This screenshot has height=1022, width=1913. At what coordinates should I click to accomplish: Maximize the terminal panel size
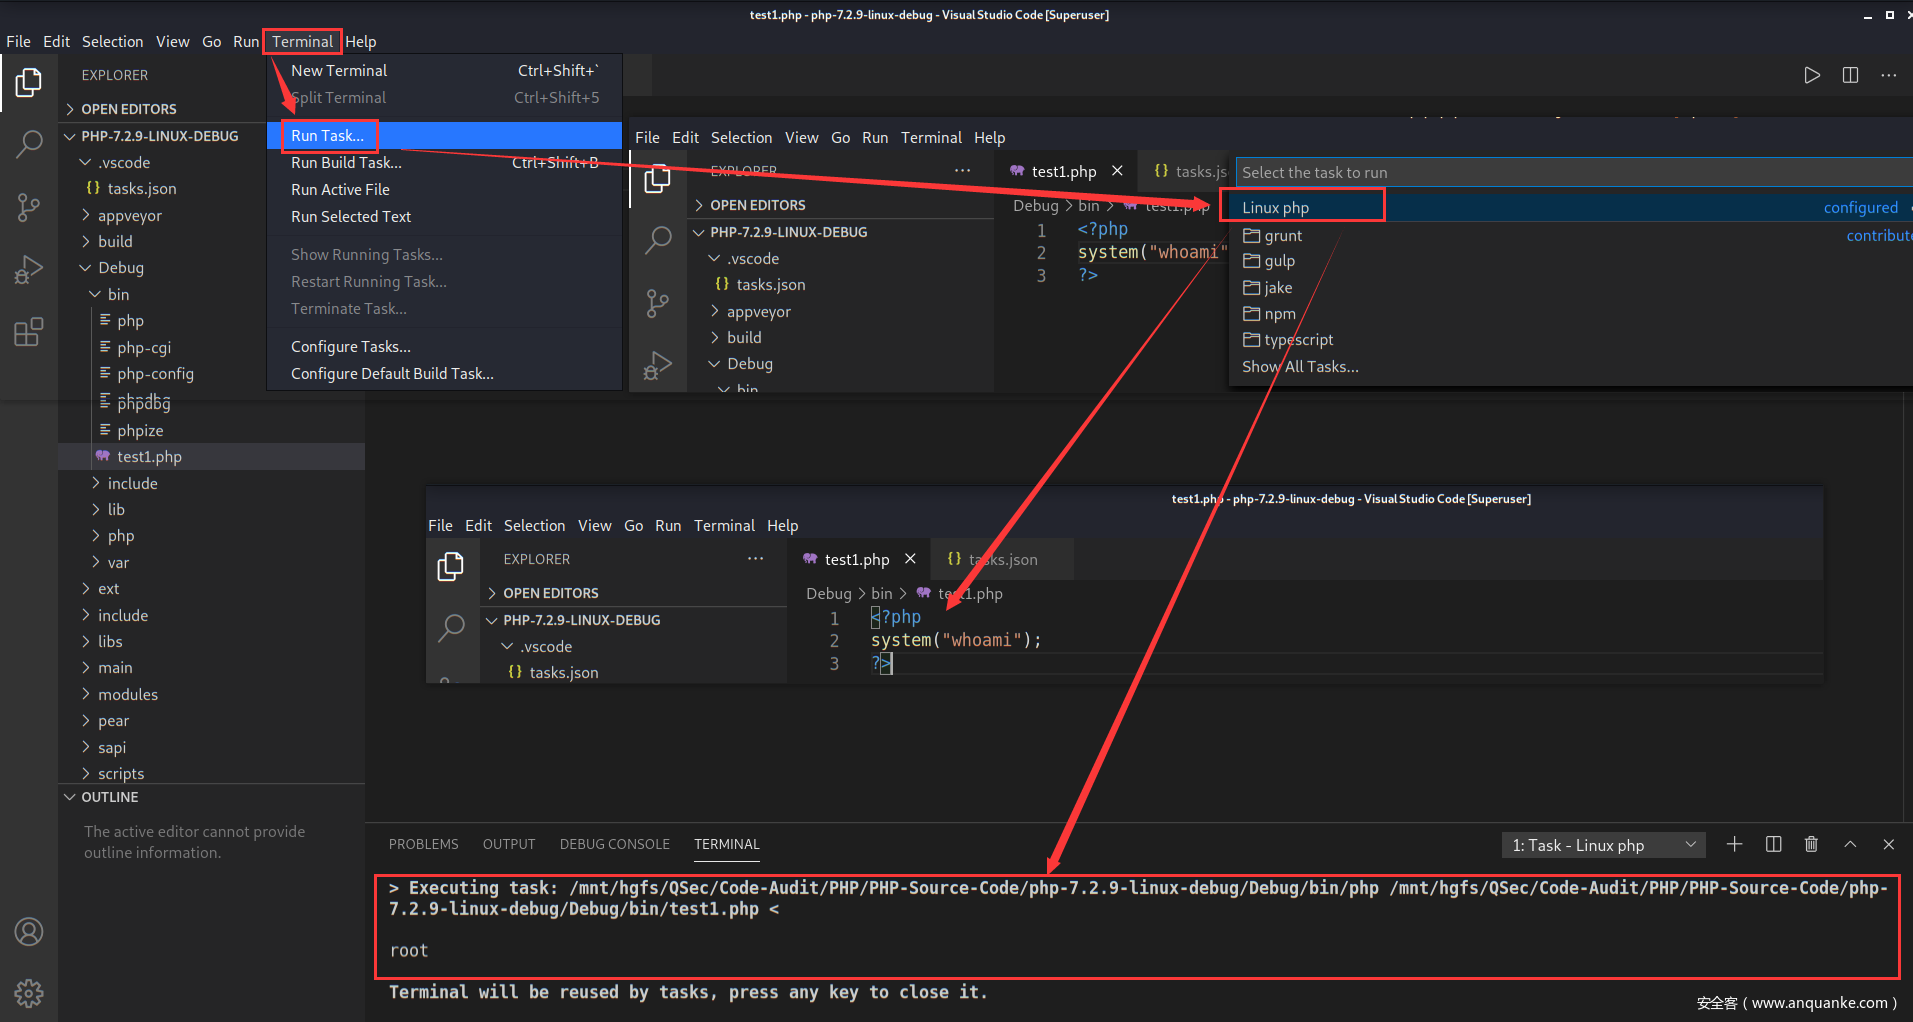click(1850, 845)
